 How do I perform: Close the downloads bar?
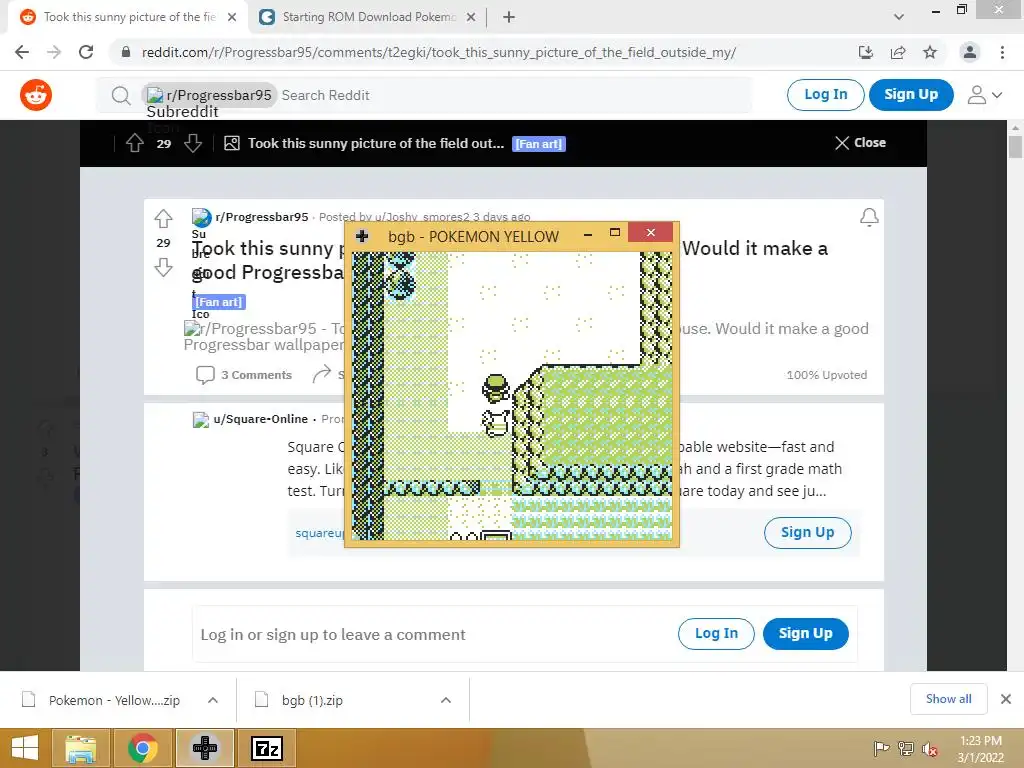tap(1006, 699)
